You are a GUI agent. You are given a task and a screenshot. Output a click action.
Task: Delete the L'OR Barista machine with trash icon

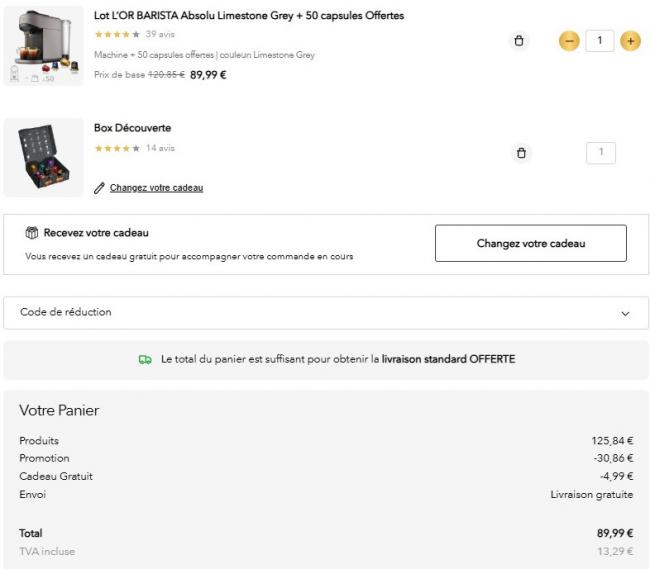[518, 41]
